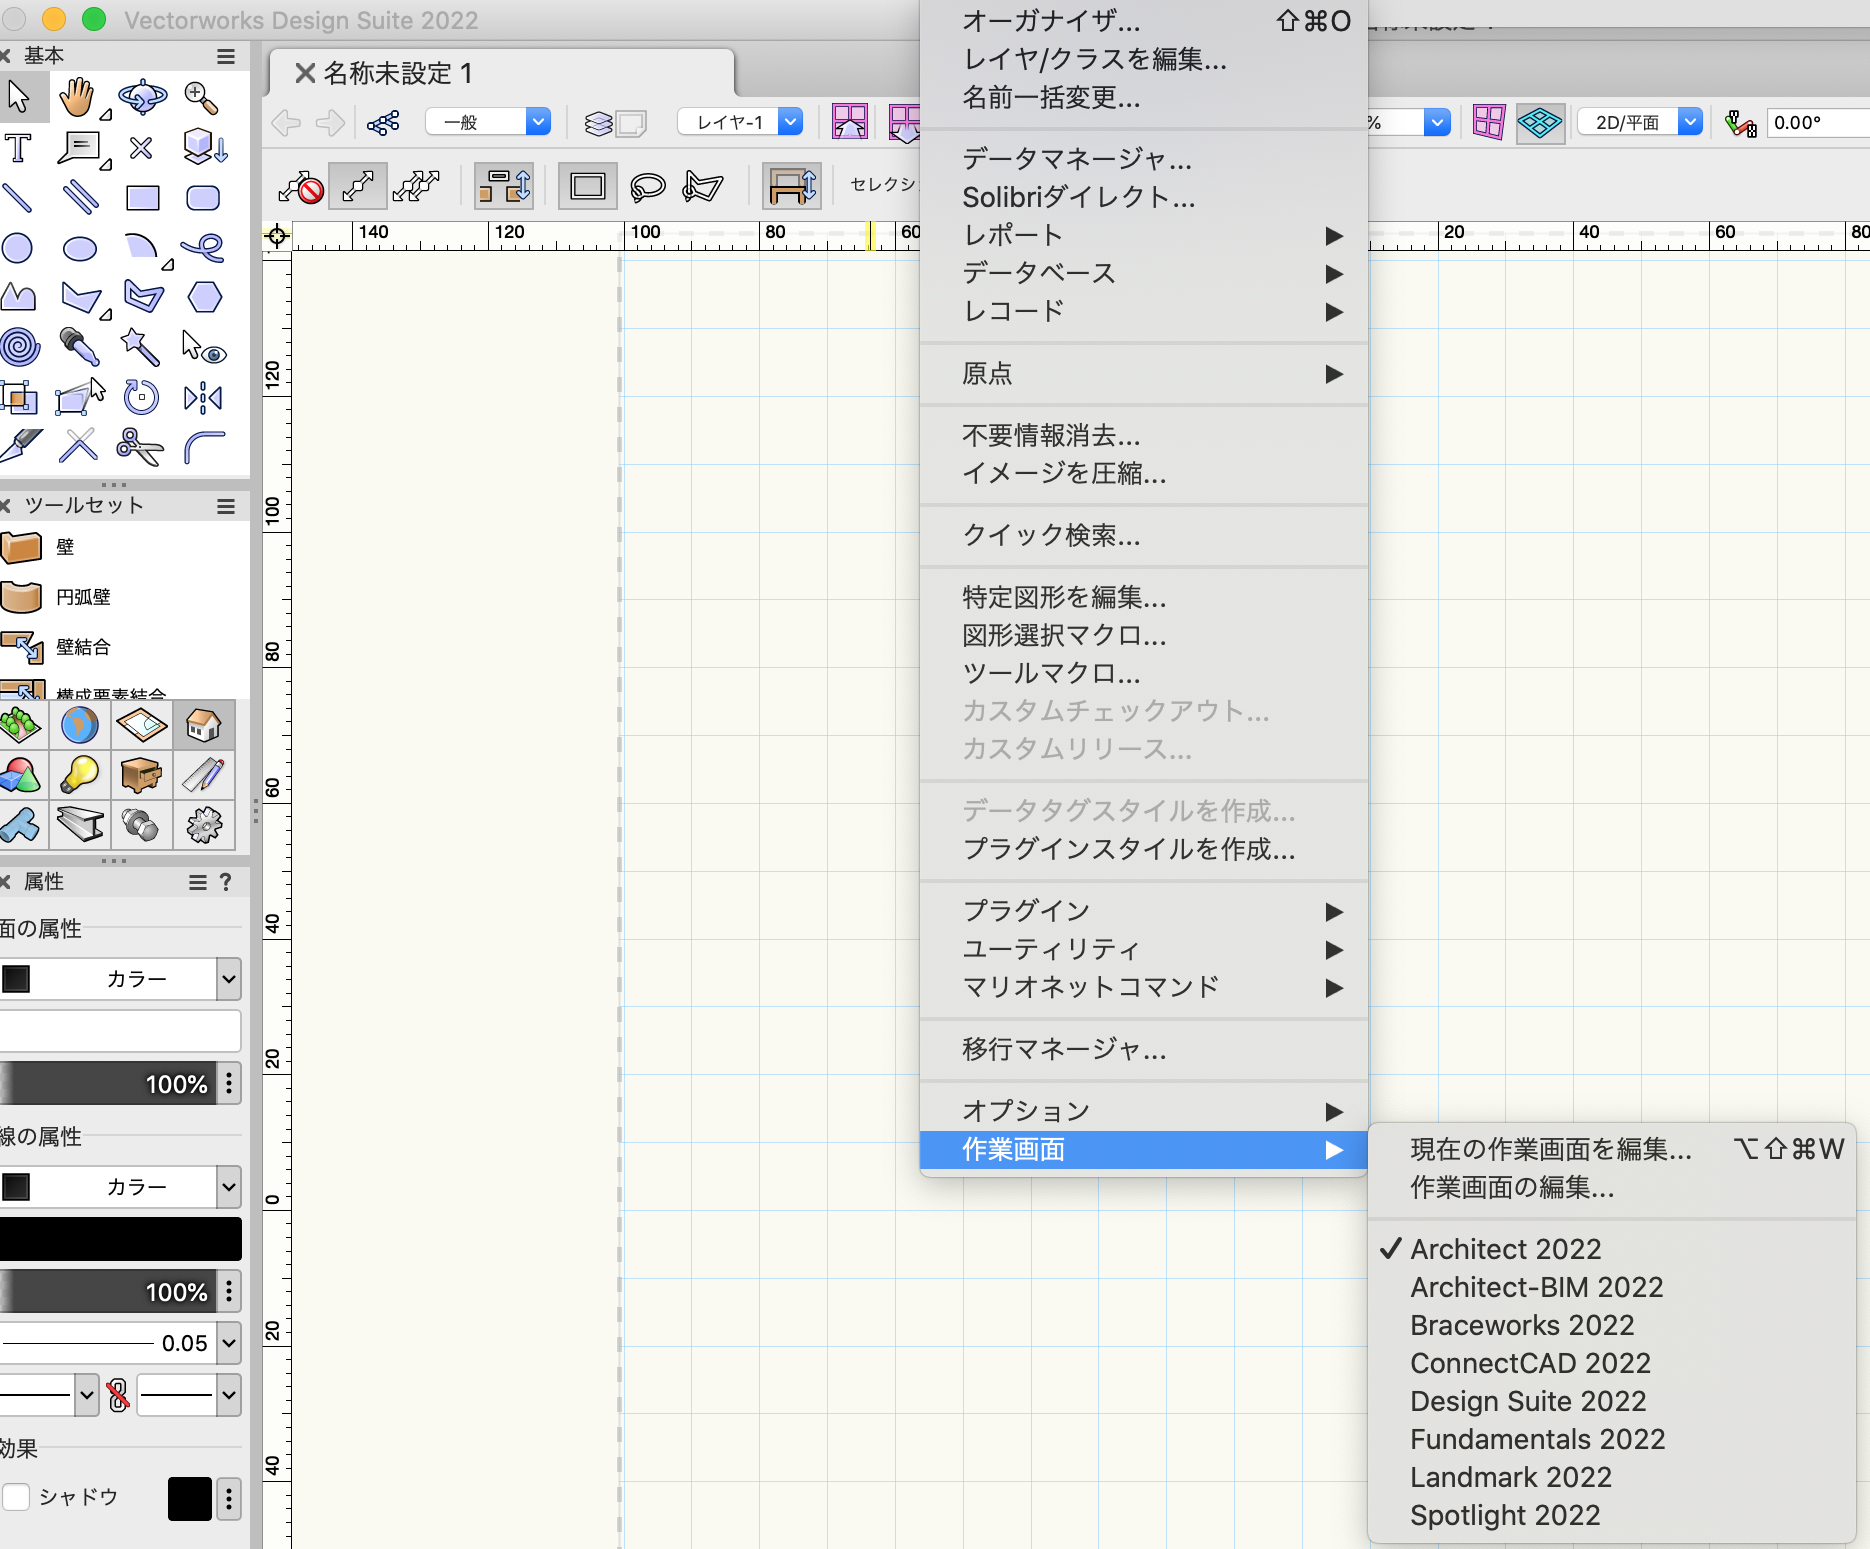Viewport: 1870px width, 1549px height.
Task: Open the detailing steel beam tool set
Action: click(x=80, y=824)
